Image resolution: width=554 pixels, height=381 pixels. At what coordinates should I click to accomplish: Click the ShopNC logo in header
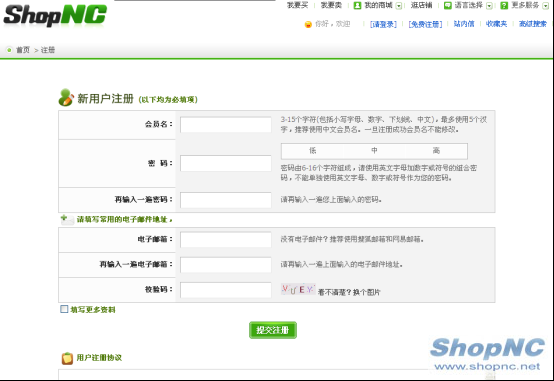pos(55,16)
